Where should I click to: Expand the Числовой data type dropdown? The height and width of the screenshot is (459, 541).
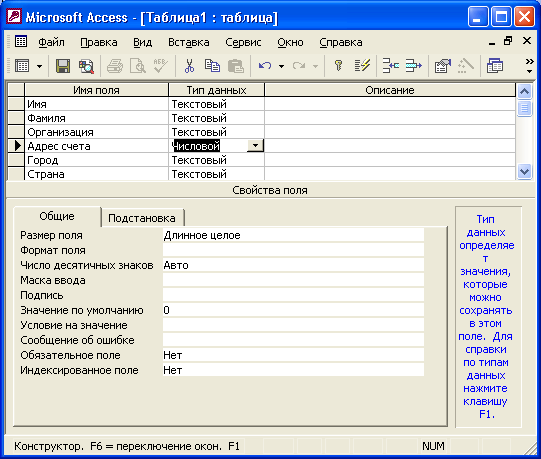point(255,146)
